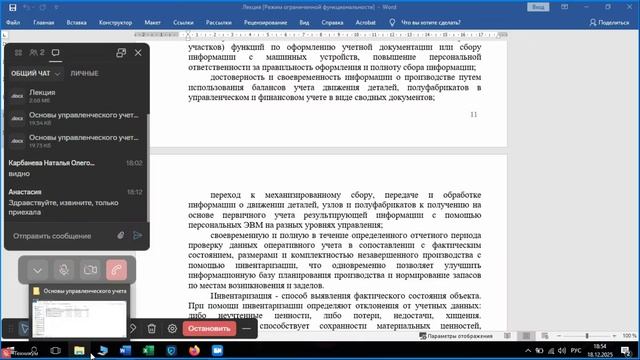Screen dimensions: 640x360
Task: Click the message 'видно' in chat
Action: (x=19, y=173)
